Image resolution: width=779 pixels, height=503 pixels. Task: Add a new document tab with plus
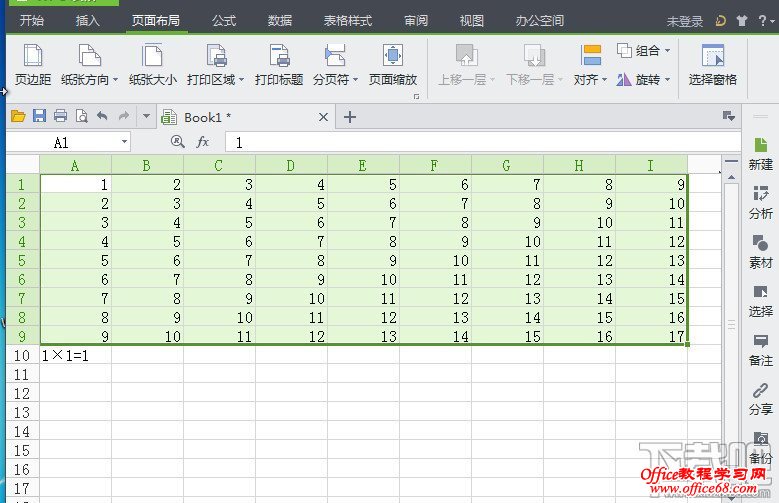350,117
